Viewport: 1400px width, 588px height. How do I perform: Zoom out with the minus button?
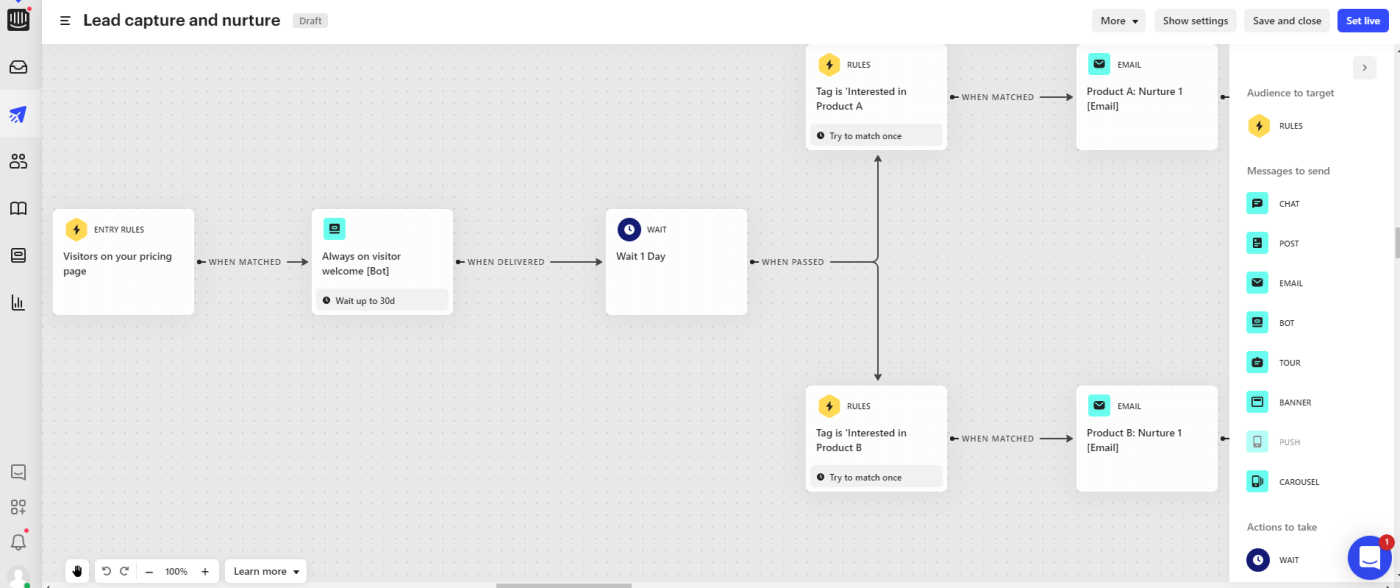149,571
